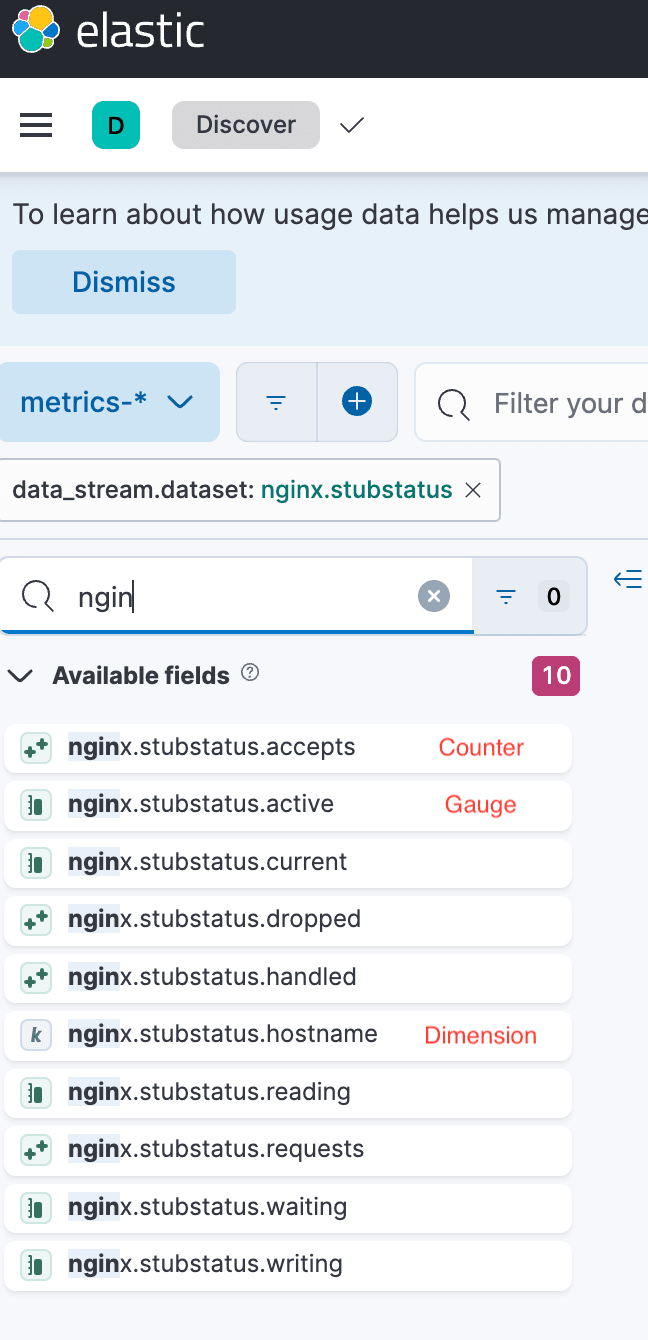648x1340 pixels.
Task: Clear the field search text
Action: click(x=433, y=597)
